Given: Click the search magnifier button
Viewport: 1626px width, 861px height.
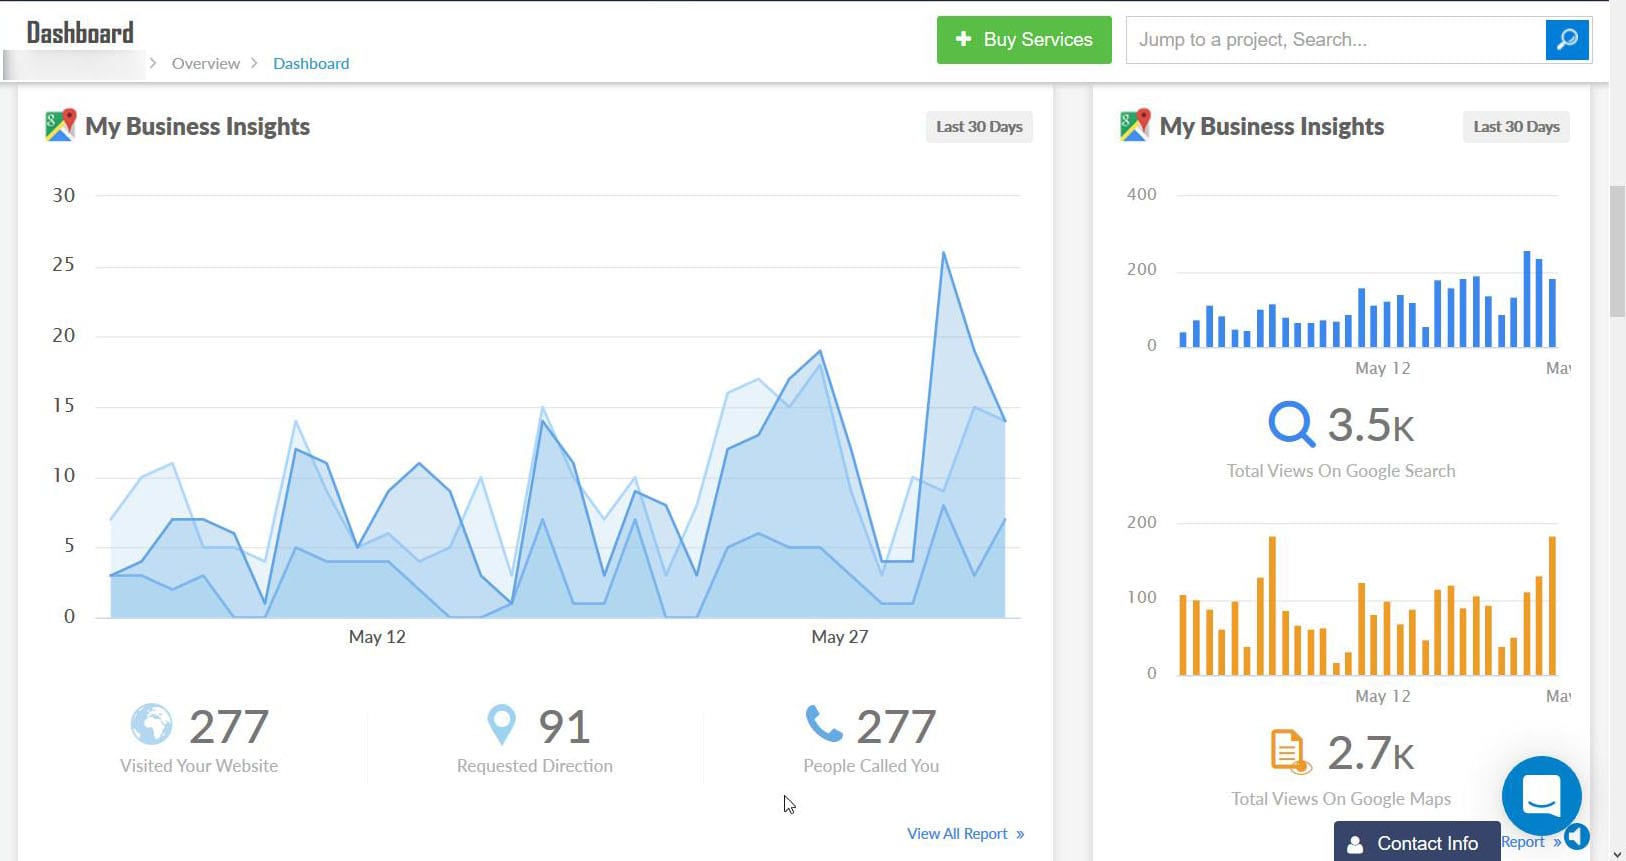Looking at the screenshot, I should (1567, 40).
